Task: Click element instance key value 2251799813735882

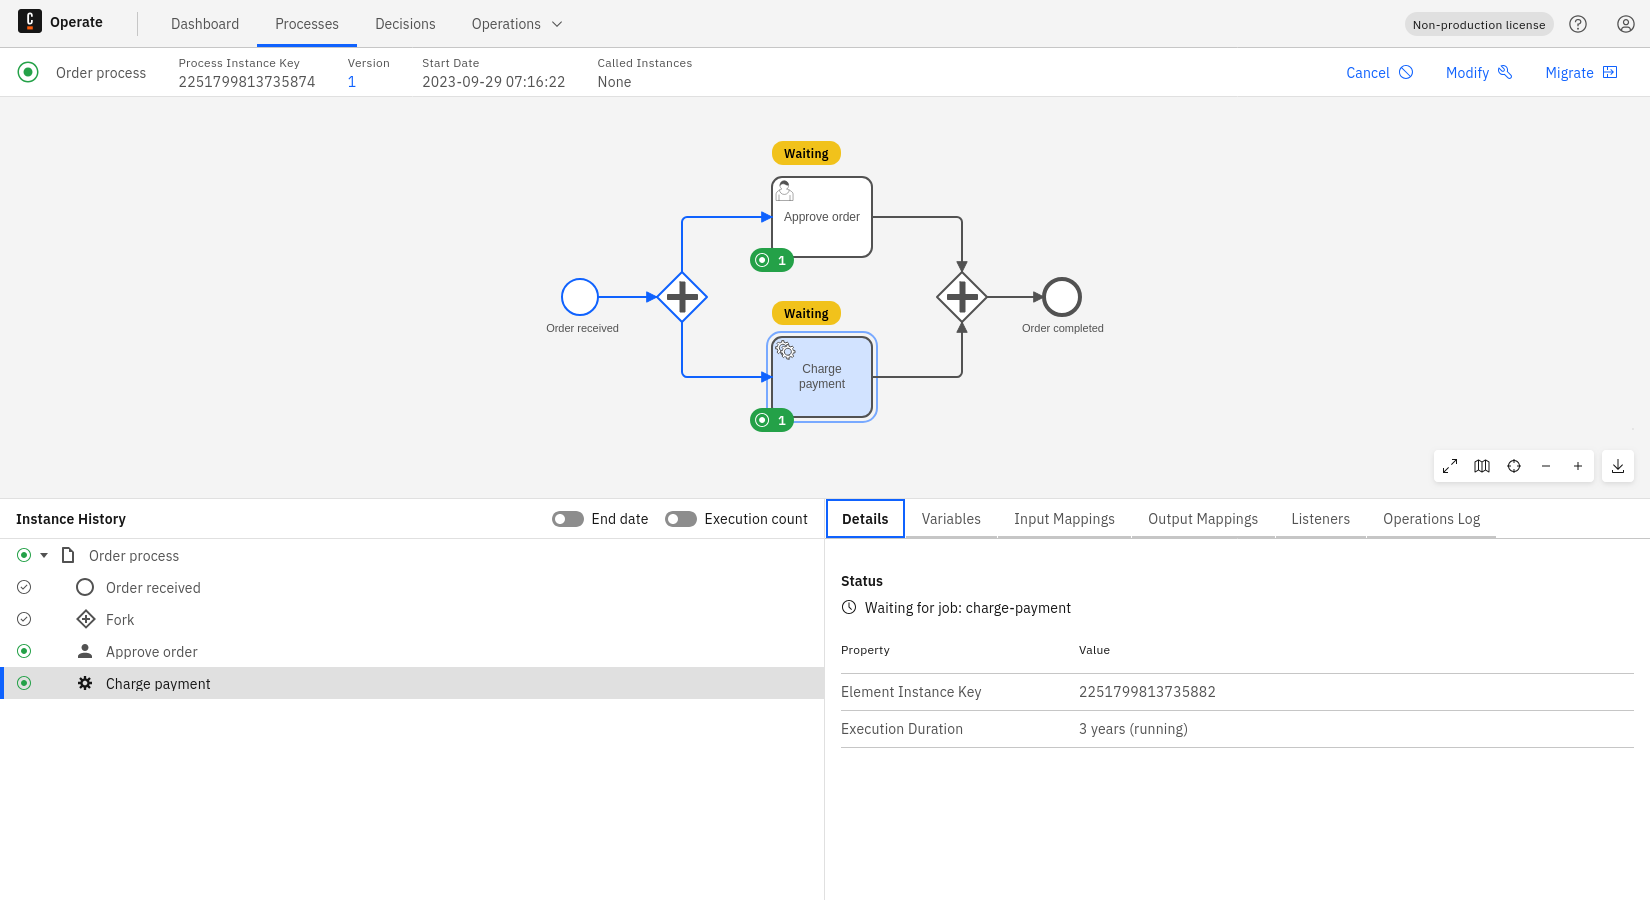Action: point(1147,692)
